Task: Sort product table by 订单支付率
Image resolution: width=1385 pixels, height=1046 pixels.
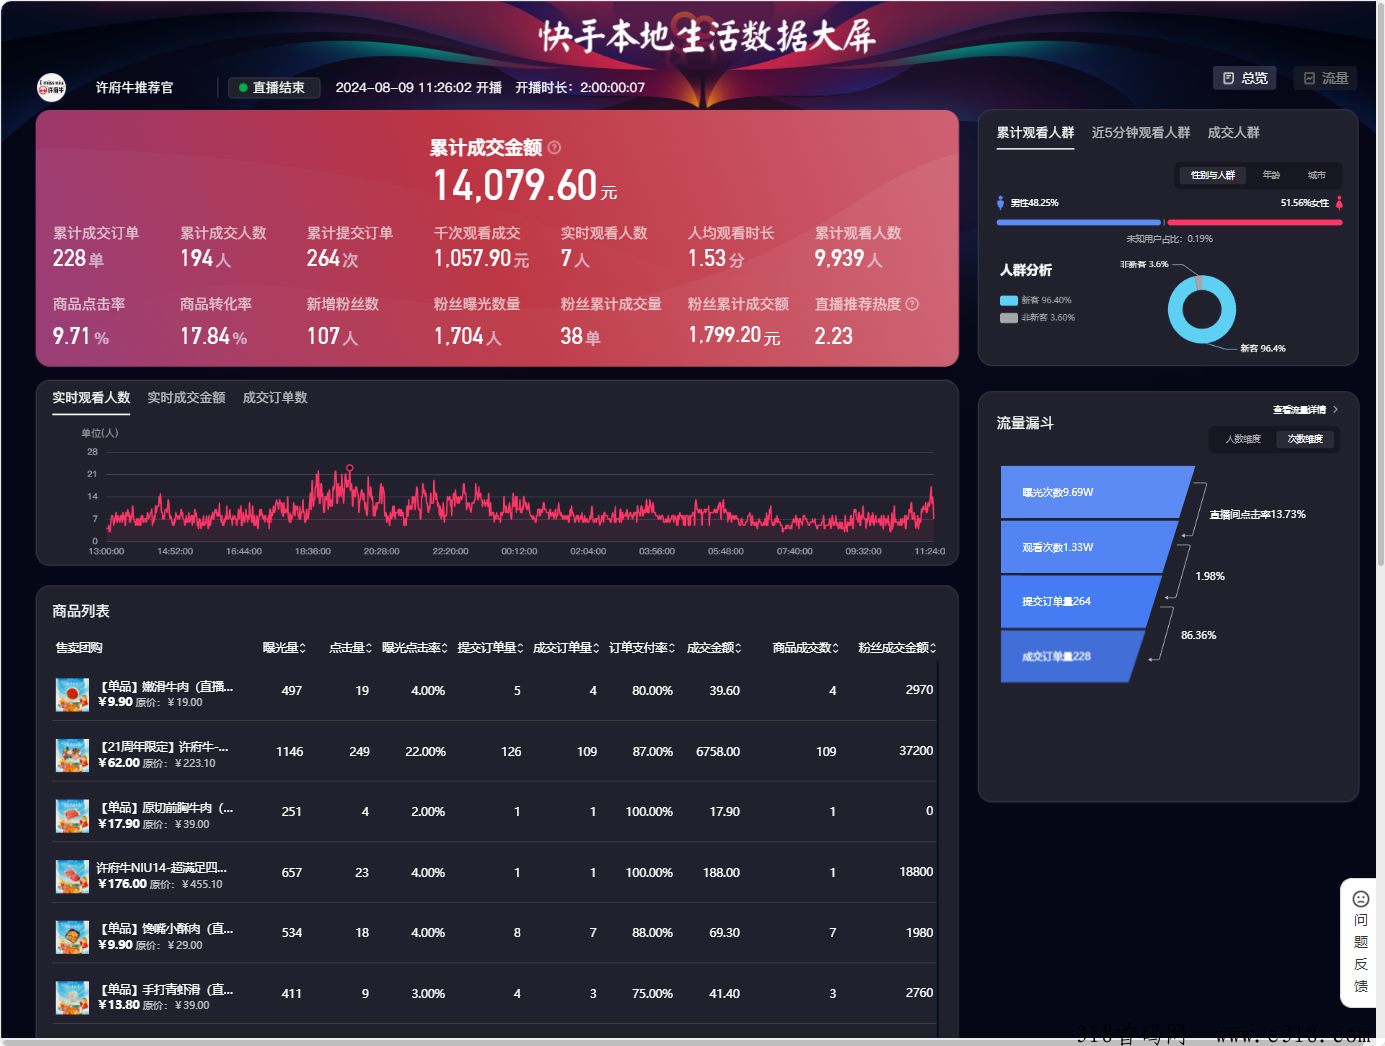Action: (642, 648)
